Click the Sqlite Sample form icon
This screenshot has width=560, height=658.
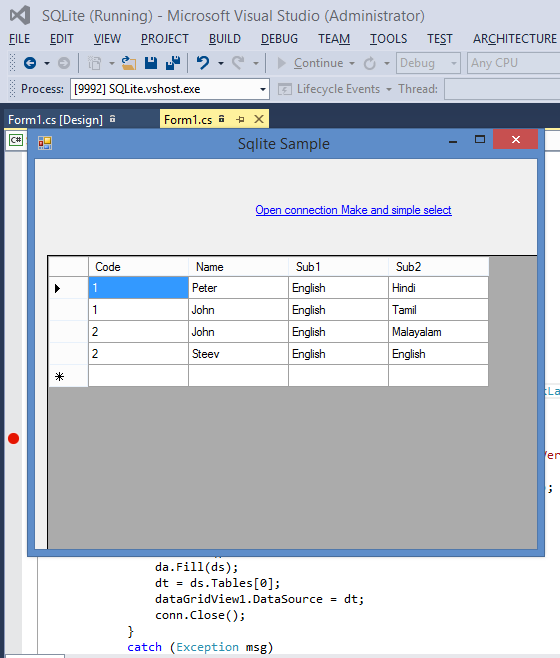pos(45,143)
